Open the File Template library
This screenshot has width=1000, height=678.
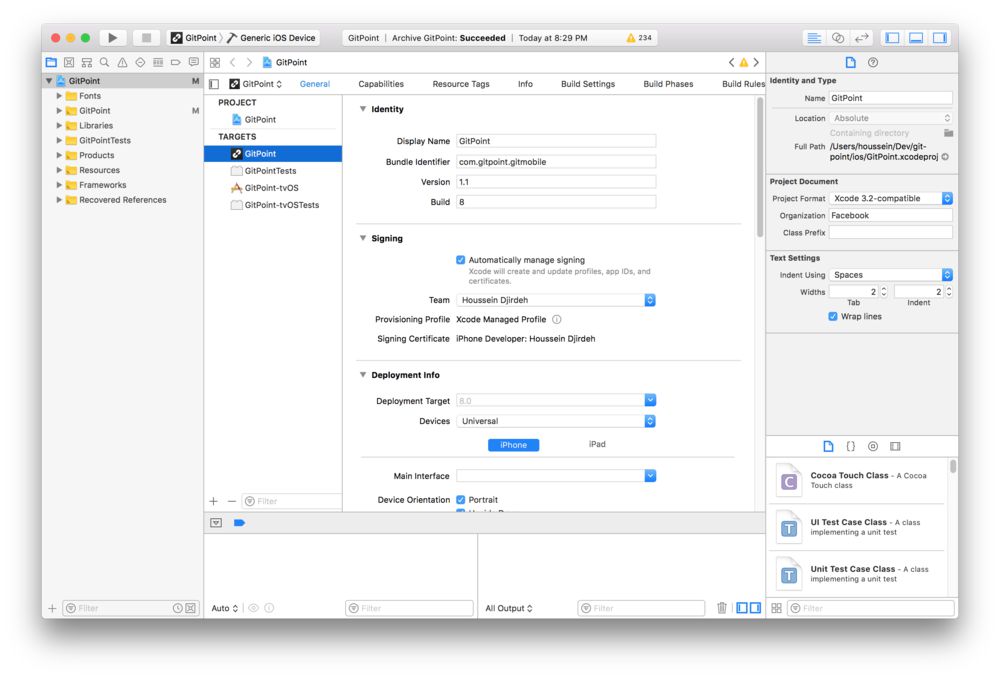(828, 446)
